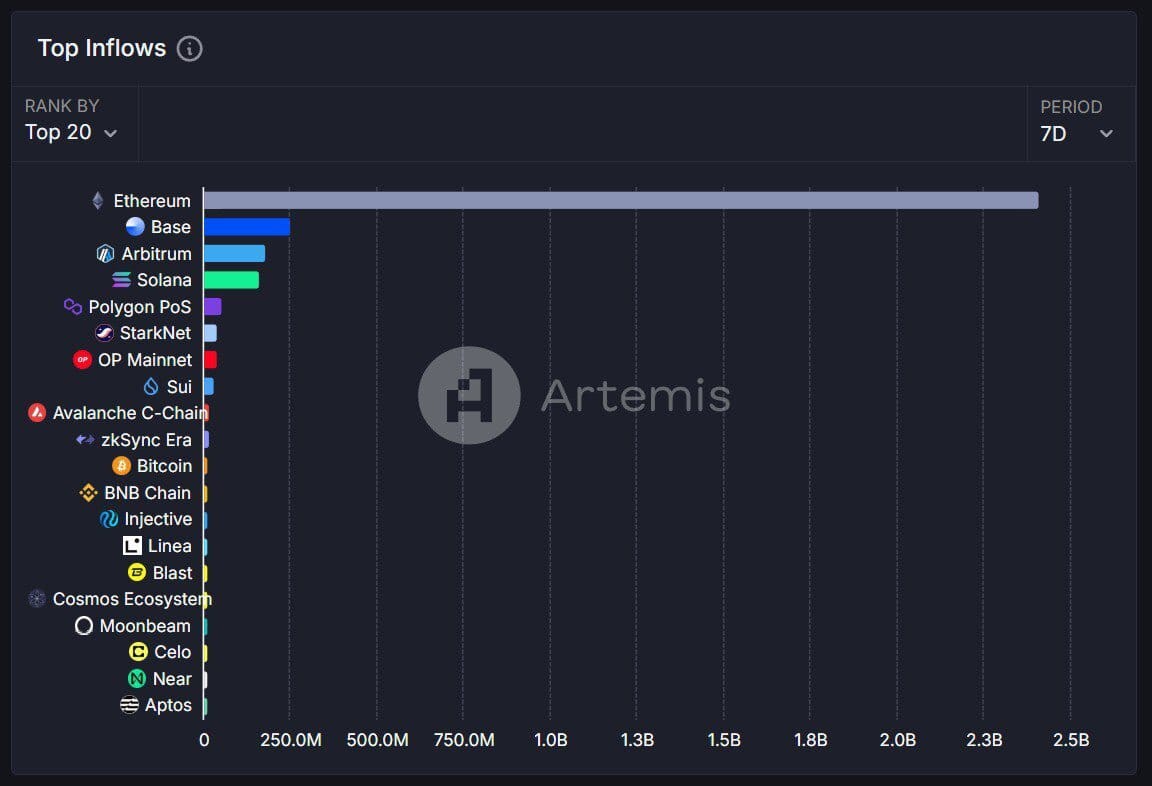
Task: Click the info icon next to Top Inflows
Action: click(190, 48)
